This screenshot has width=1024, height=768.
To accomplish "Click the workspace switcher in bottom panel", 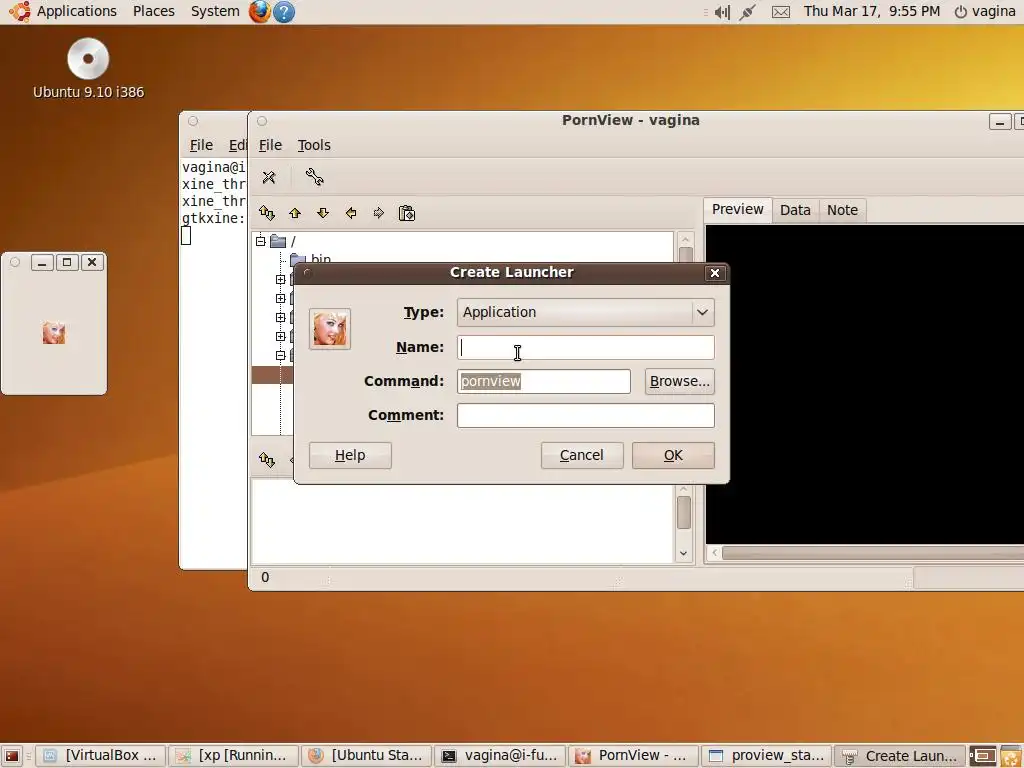I will click(982, 756).
